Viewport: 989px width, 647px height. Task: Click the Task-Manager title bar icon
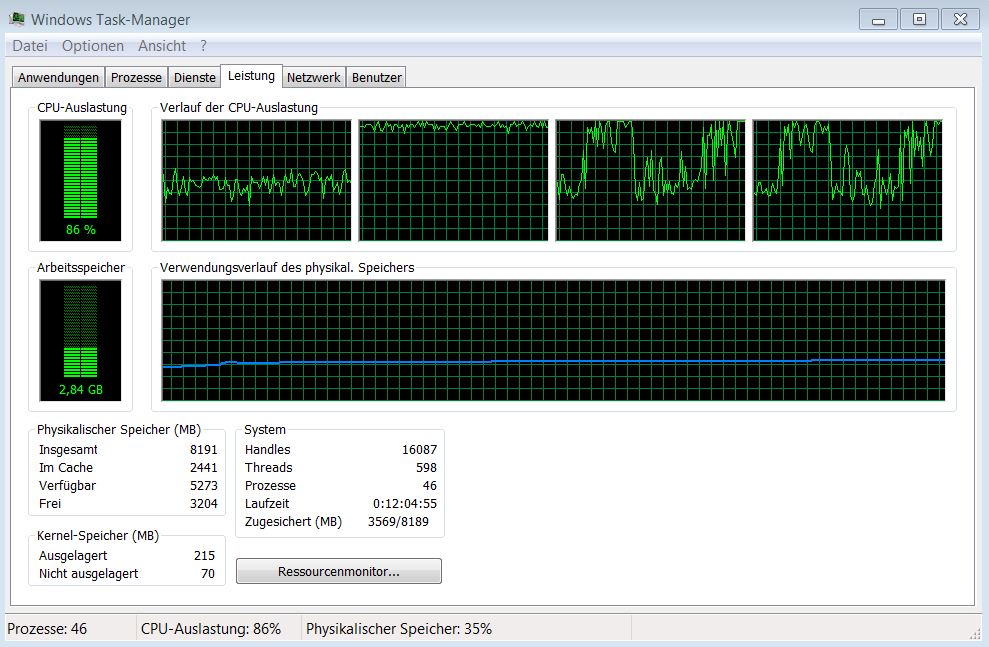pos(16,19)
